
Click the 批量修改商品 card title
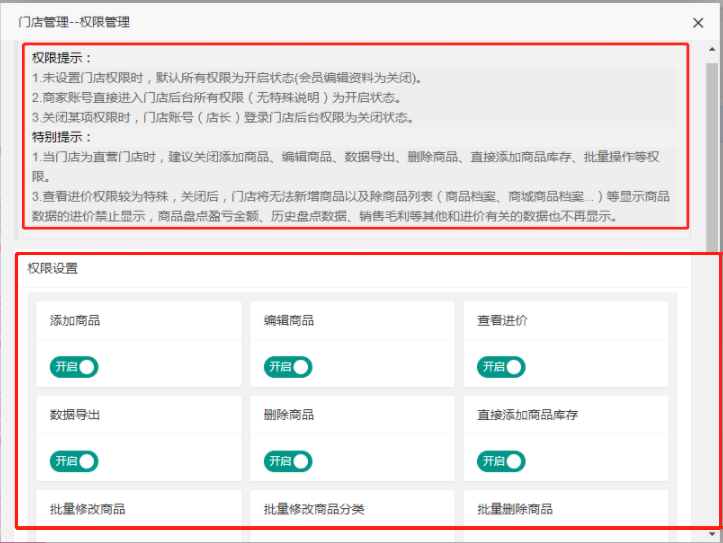[88, 509]
